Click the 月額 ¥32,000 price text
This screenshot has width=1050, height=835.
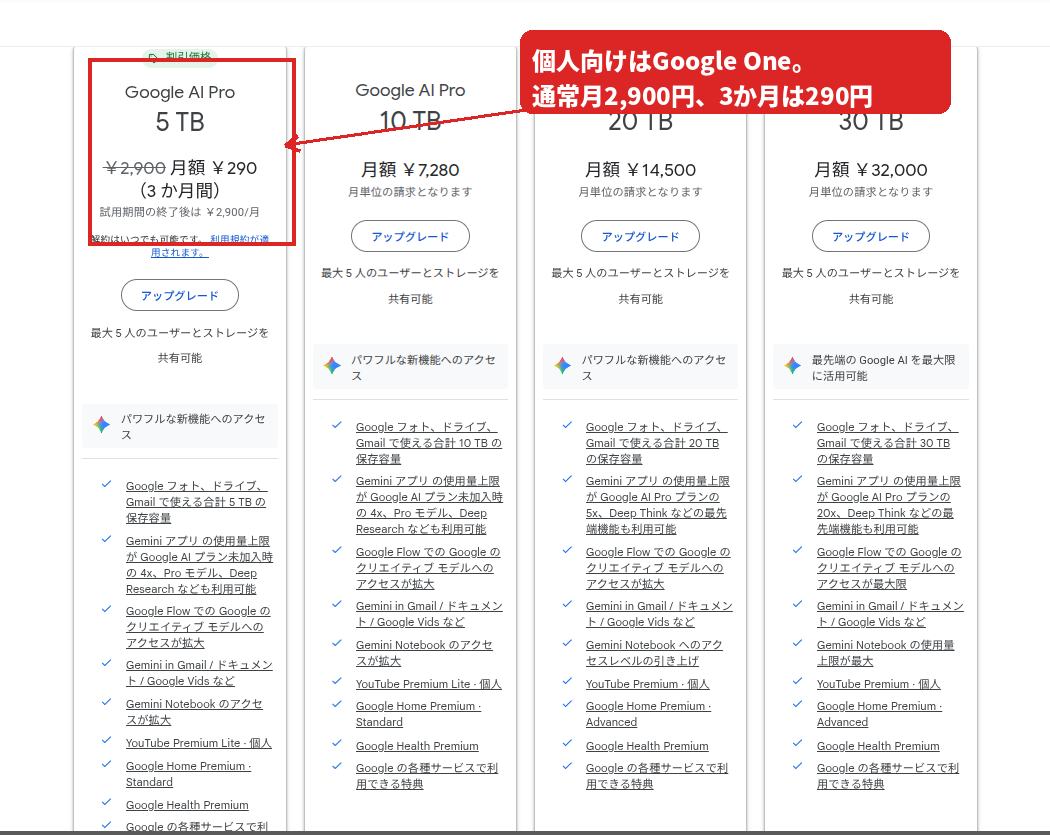point(871,170)
